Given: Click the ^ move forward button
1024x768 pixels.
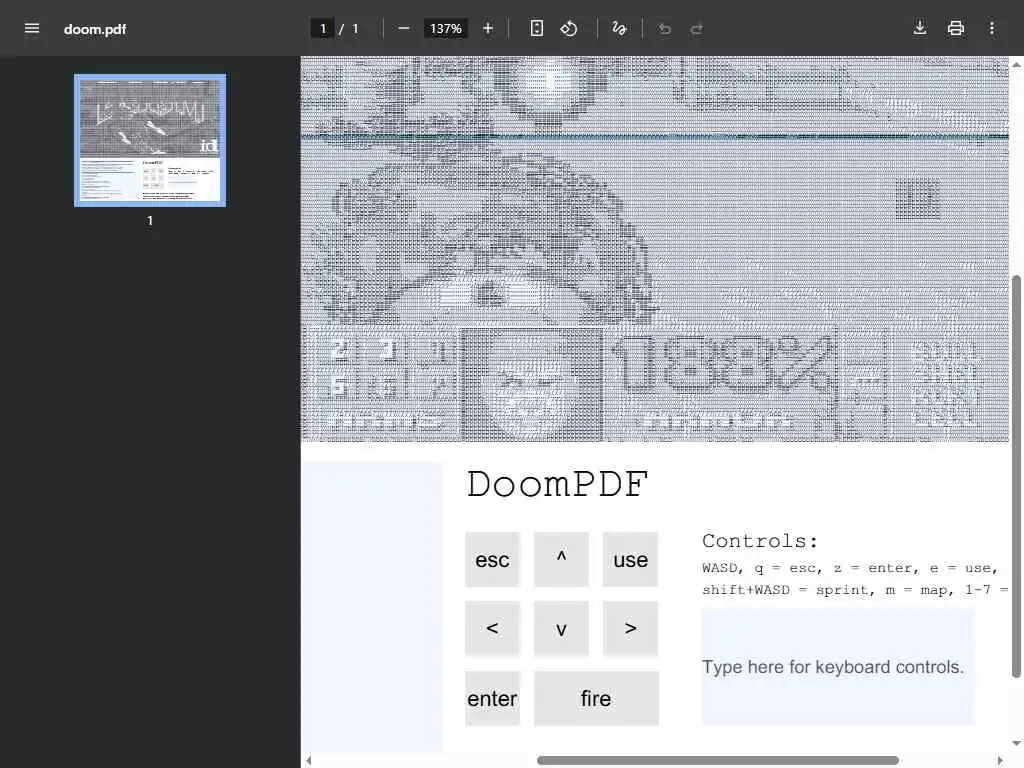Looking at the screenshot, I should pyautogui.click(x=561, y=559).
